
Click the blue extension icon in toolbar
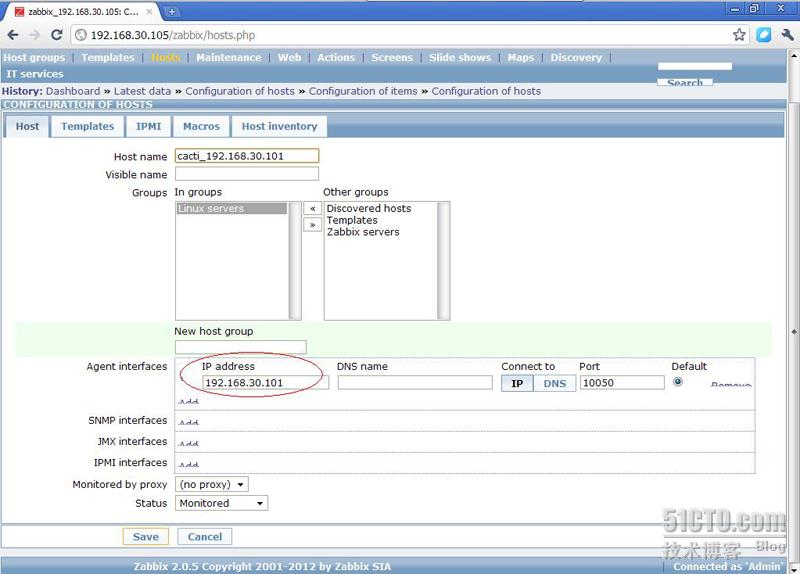click(763, 35)
